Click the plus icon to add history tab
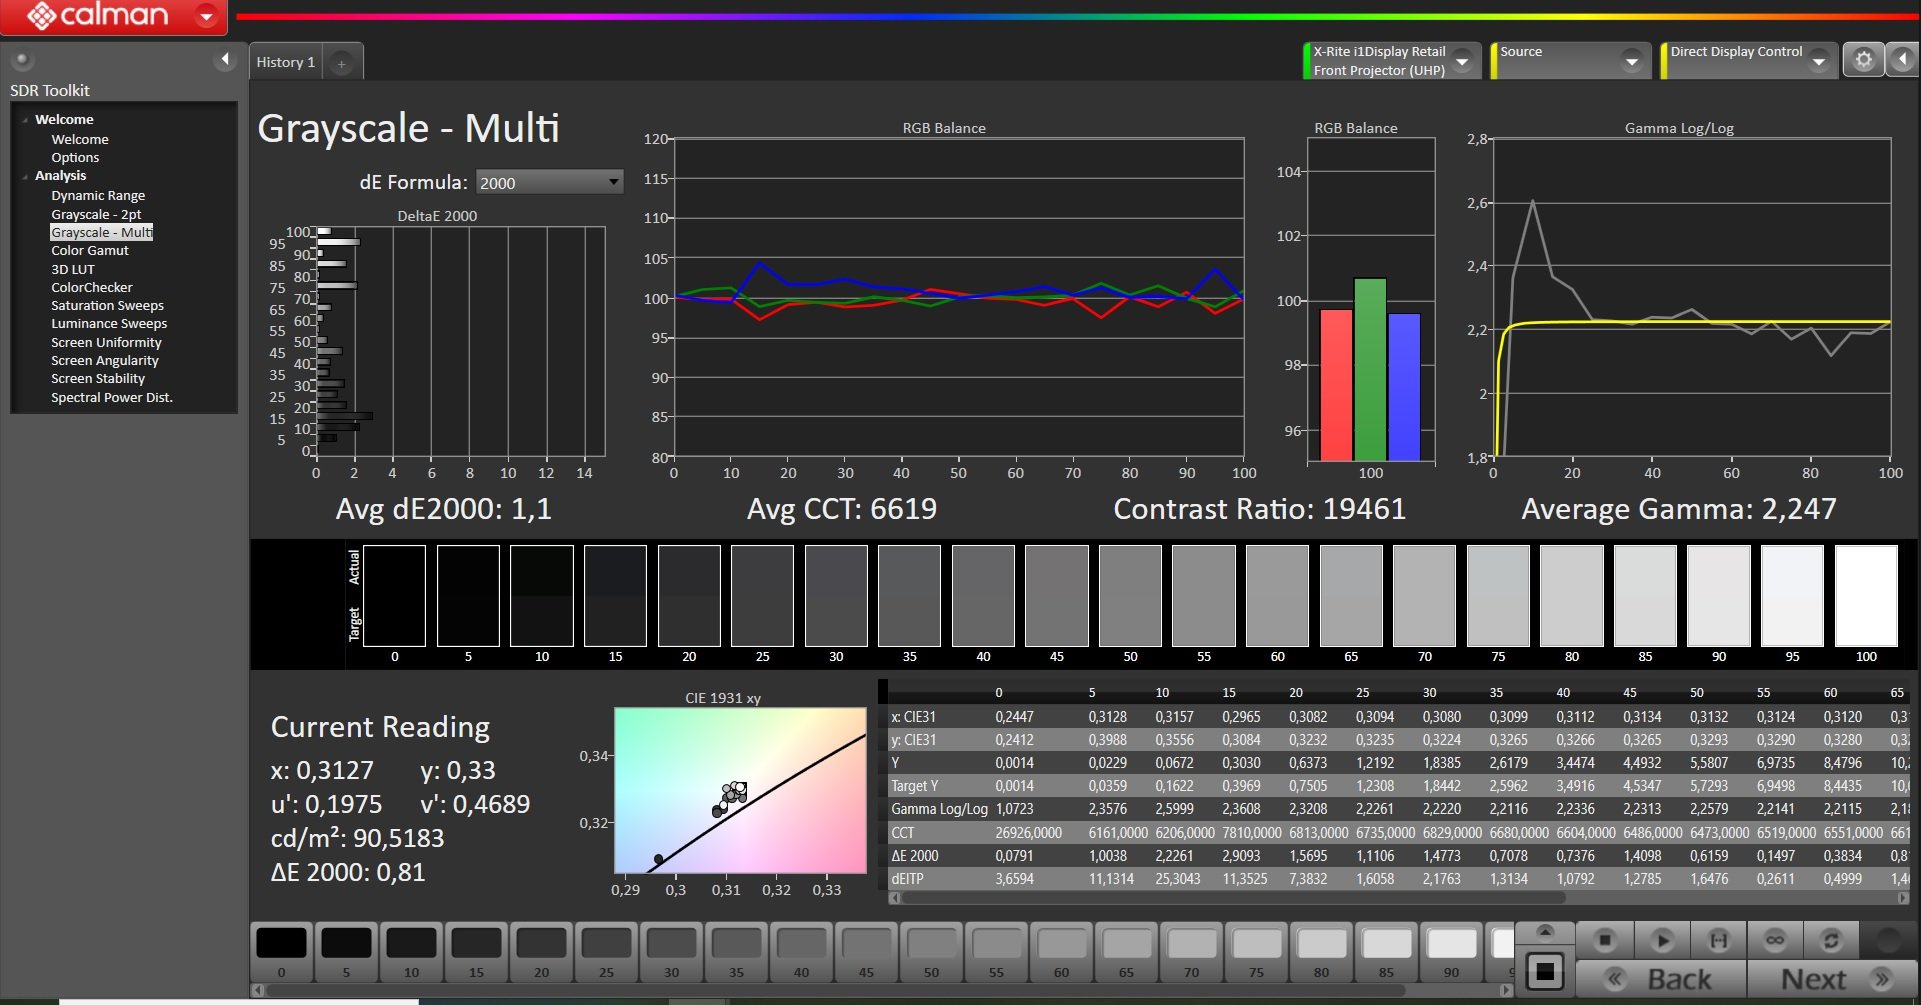This screenshot has height=1005, width=1921. [x=342, y=64]
